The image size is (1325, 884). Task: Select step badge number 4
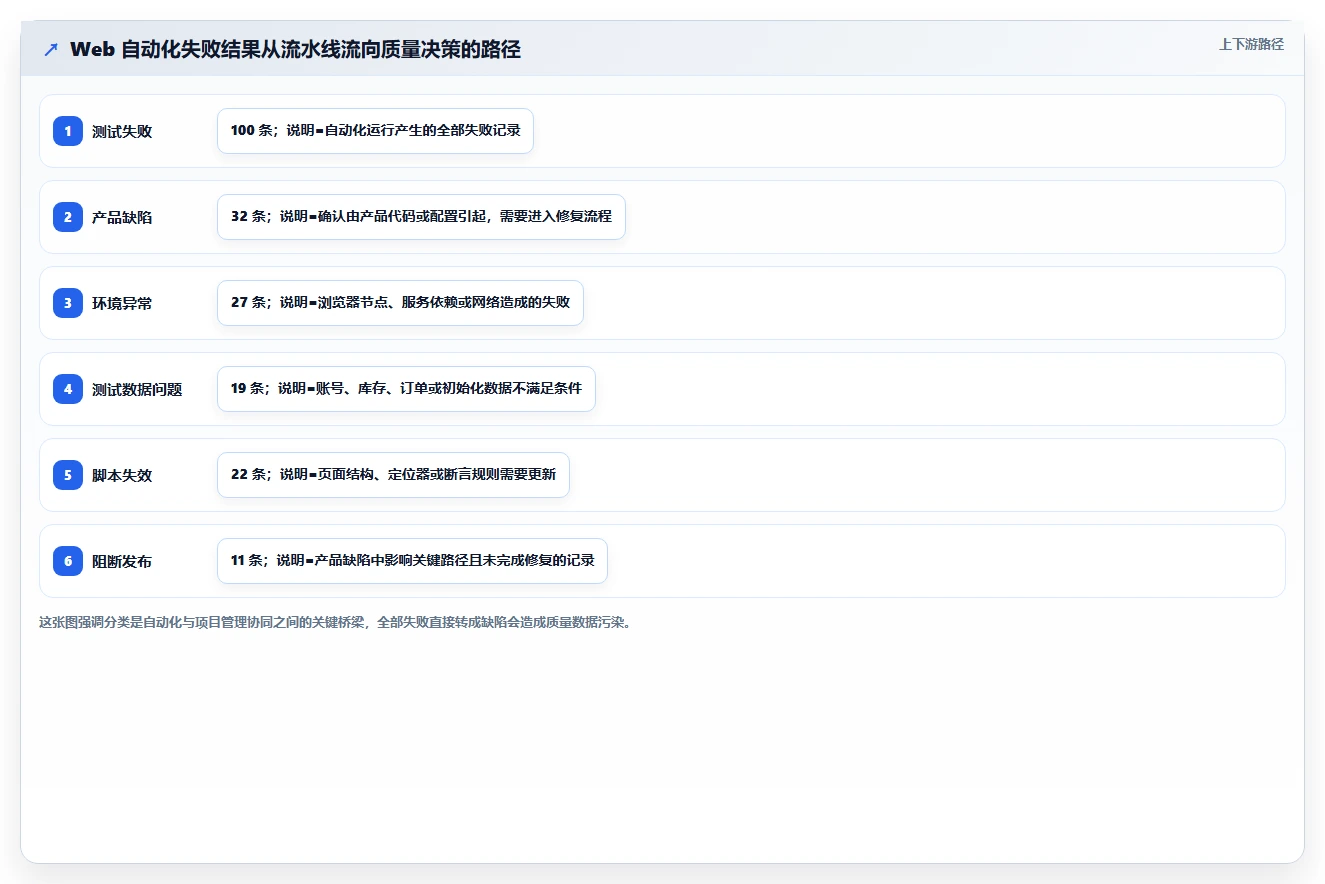point(68,389)
